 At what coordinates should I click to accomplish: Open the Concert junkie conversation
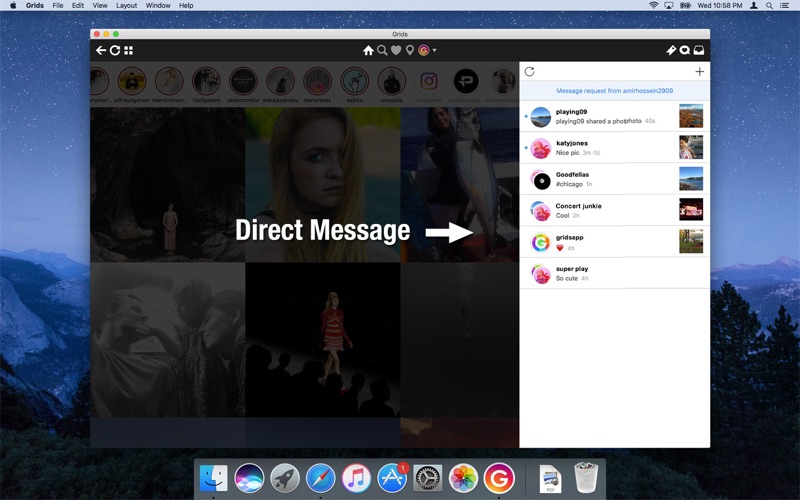point(614,210)
